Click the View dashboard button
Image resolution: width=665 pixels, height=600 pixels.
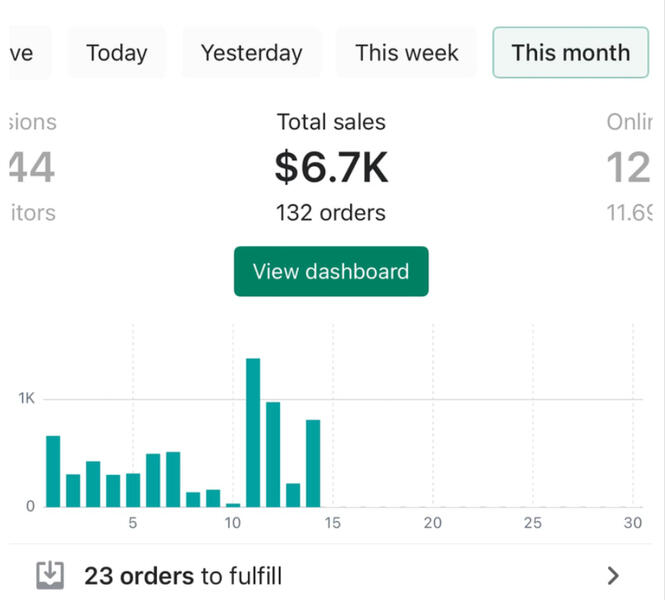[x=331, y=272]
